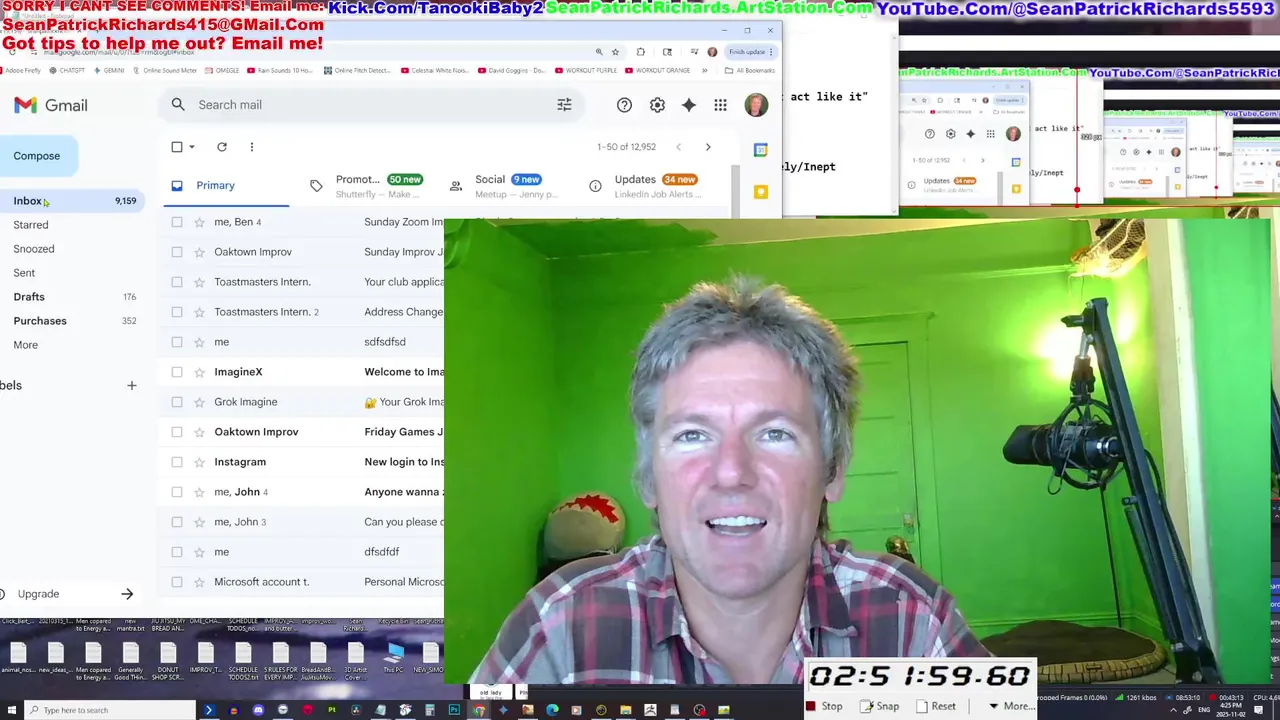Go to newer page arrow
The width and height of the screenshot is (1280, 720).
pyautogui.click(x=678, y=147)
